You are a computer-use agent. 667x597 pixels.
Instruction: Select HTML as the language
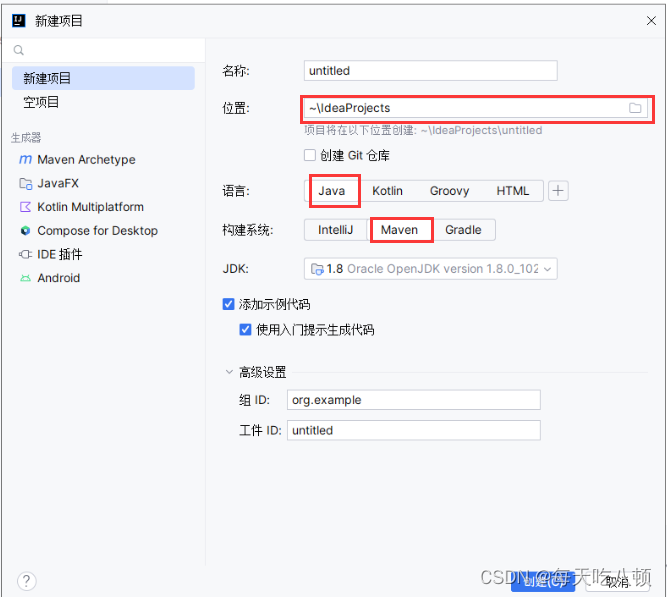click(x=513, y=191)
